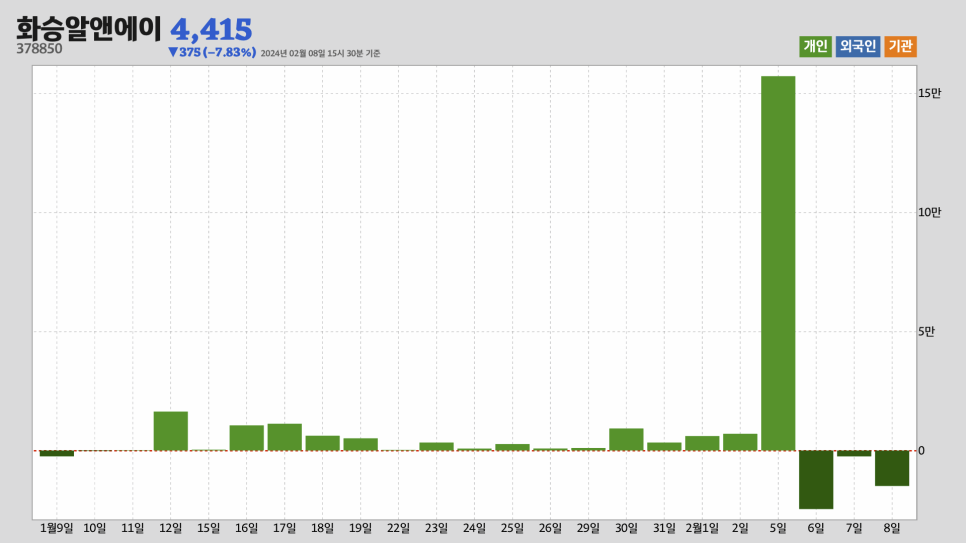Select the 기관 legend button
The image size is (966, 543).
[900, 46]
